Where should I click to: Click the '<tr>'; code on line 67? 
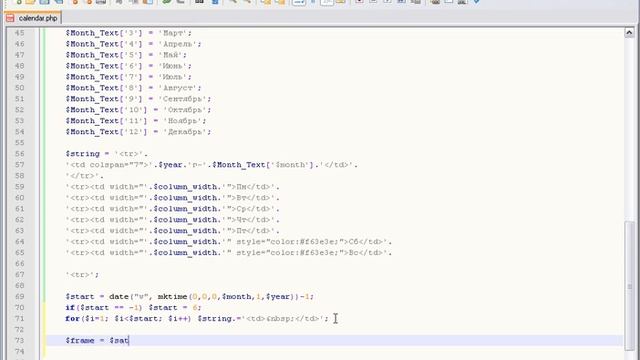[x=82, y=275]
